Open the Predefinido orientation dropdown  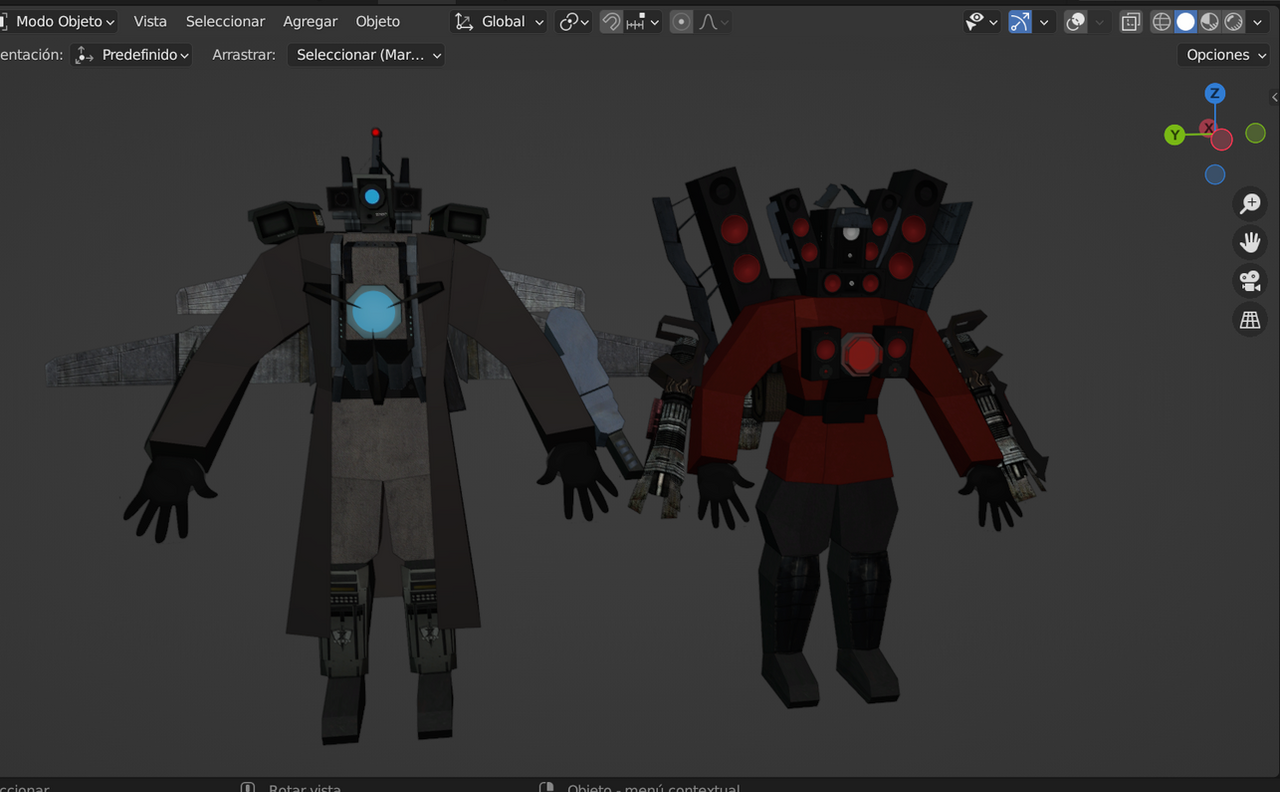(x=133, y=55)
